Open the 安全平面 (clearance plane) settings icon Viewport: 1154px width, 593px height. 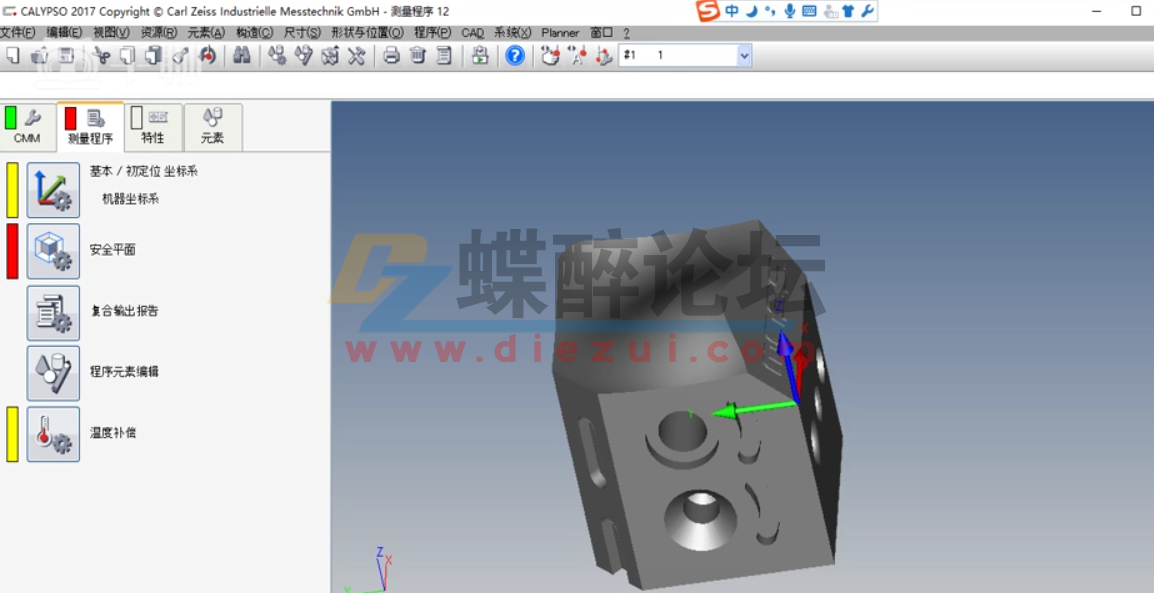52,250
